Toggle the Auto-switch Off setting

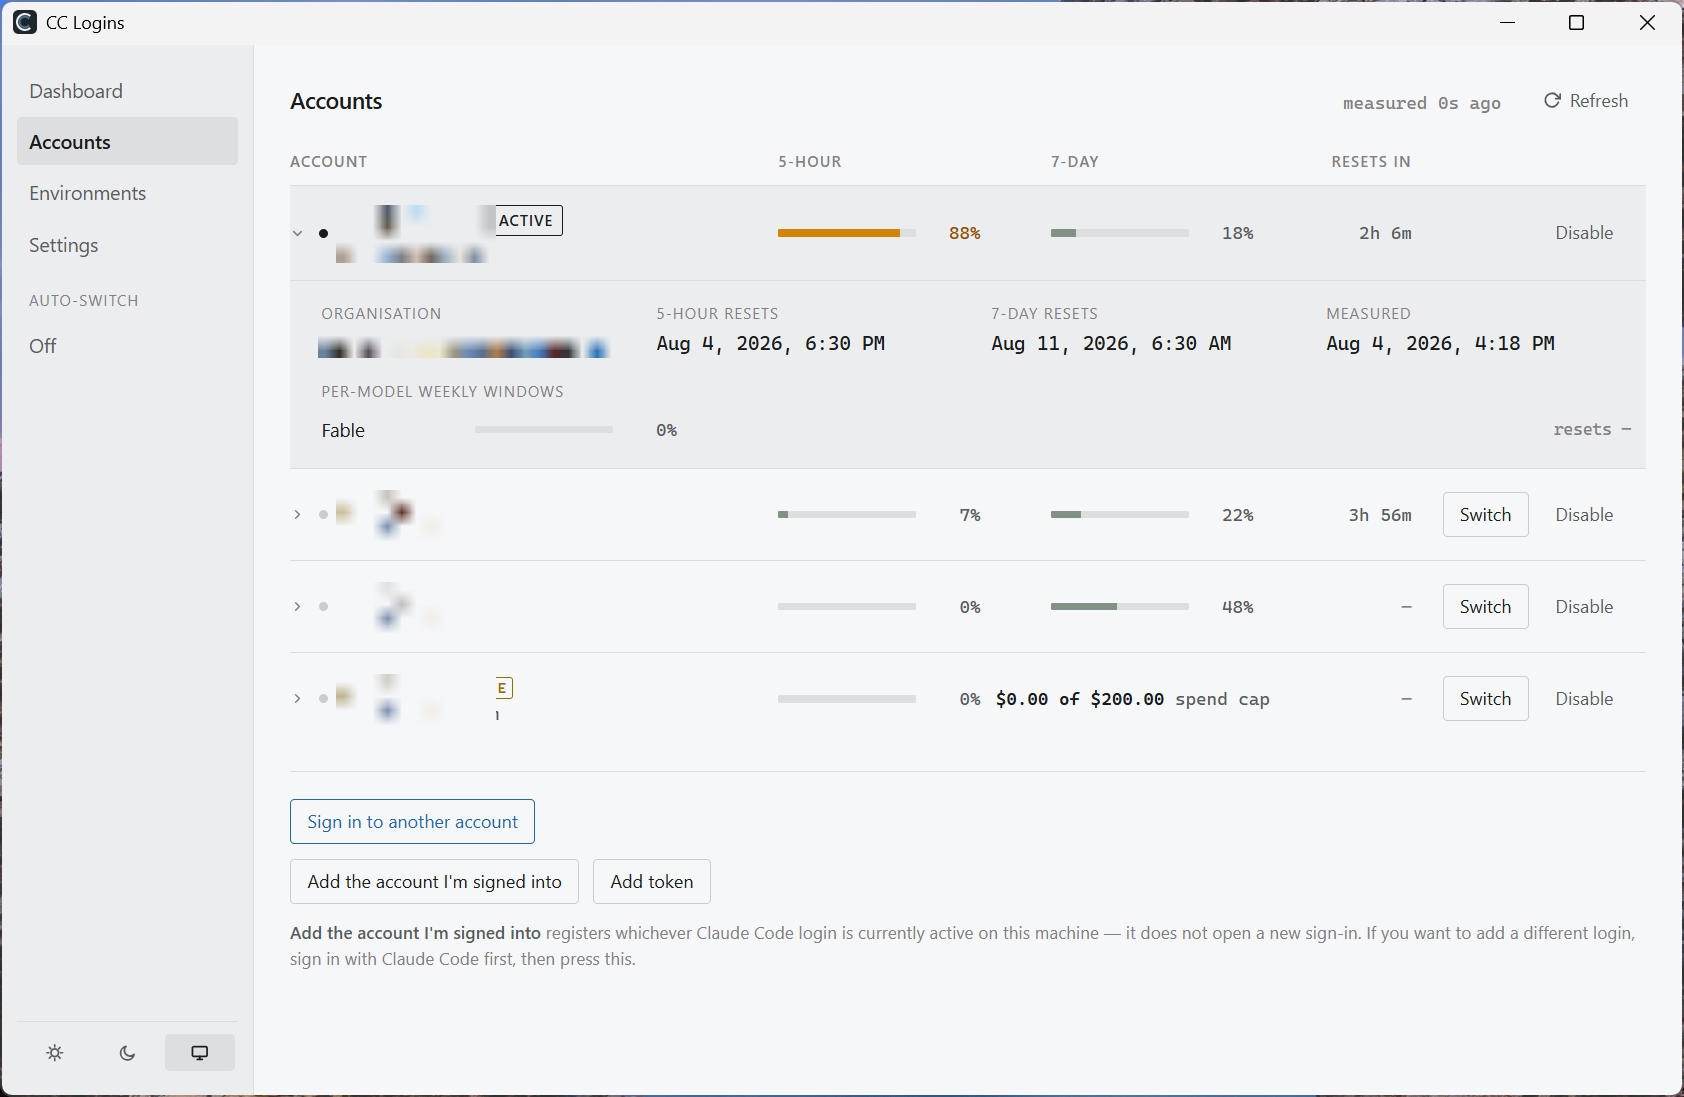[x=43, y=346]
